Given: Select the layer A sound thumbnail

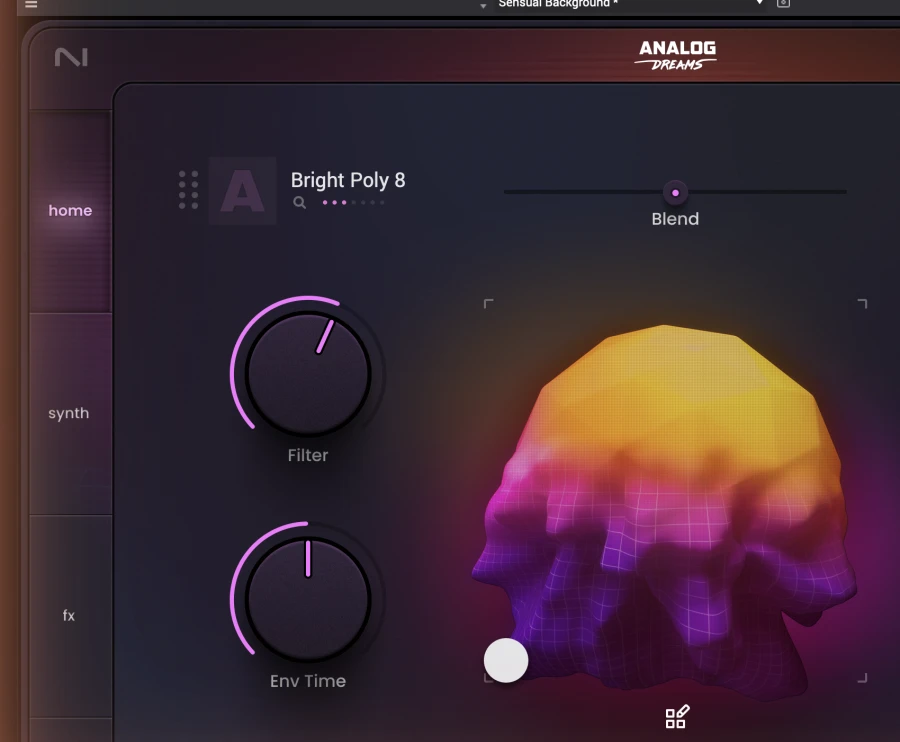Looking at the screenshot, I should coord(243,190).
